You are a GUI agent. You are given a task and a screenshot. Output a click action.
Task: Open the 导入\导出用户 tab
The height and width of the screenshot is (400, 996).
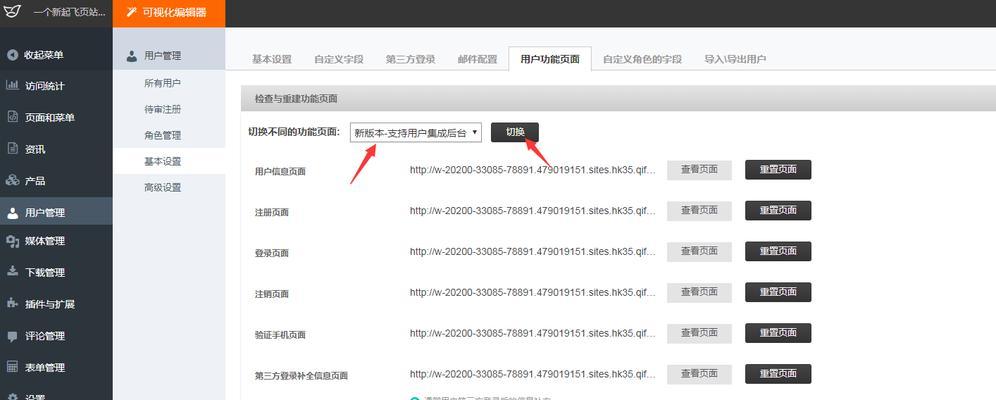[x=735, y=59]
